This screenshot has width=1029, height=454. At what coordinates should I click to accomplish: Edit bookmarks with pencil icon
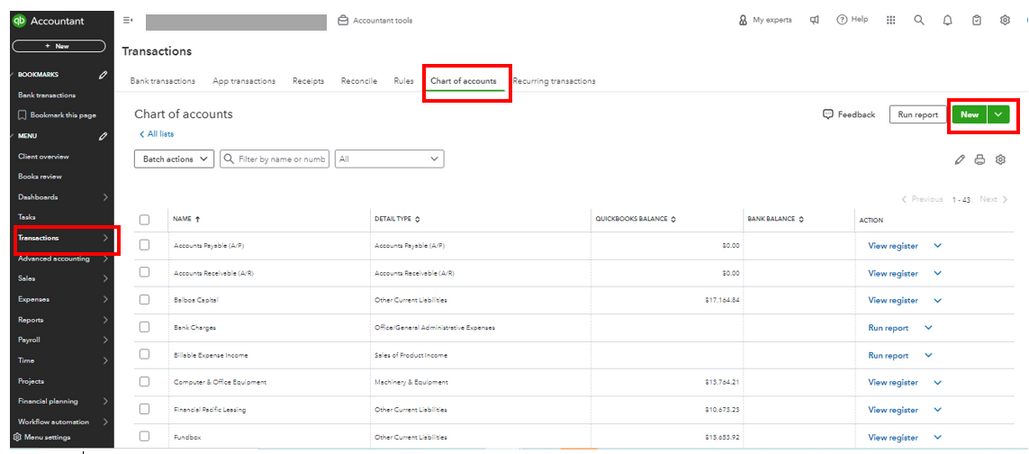click(x=103, y=75)
